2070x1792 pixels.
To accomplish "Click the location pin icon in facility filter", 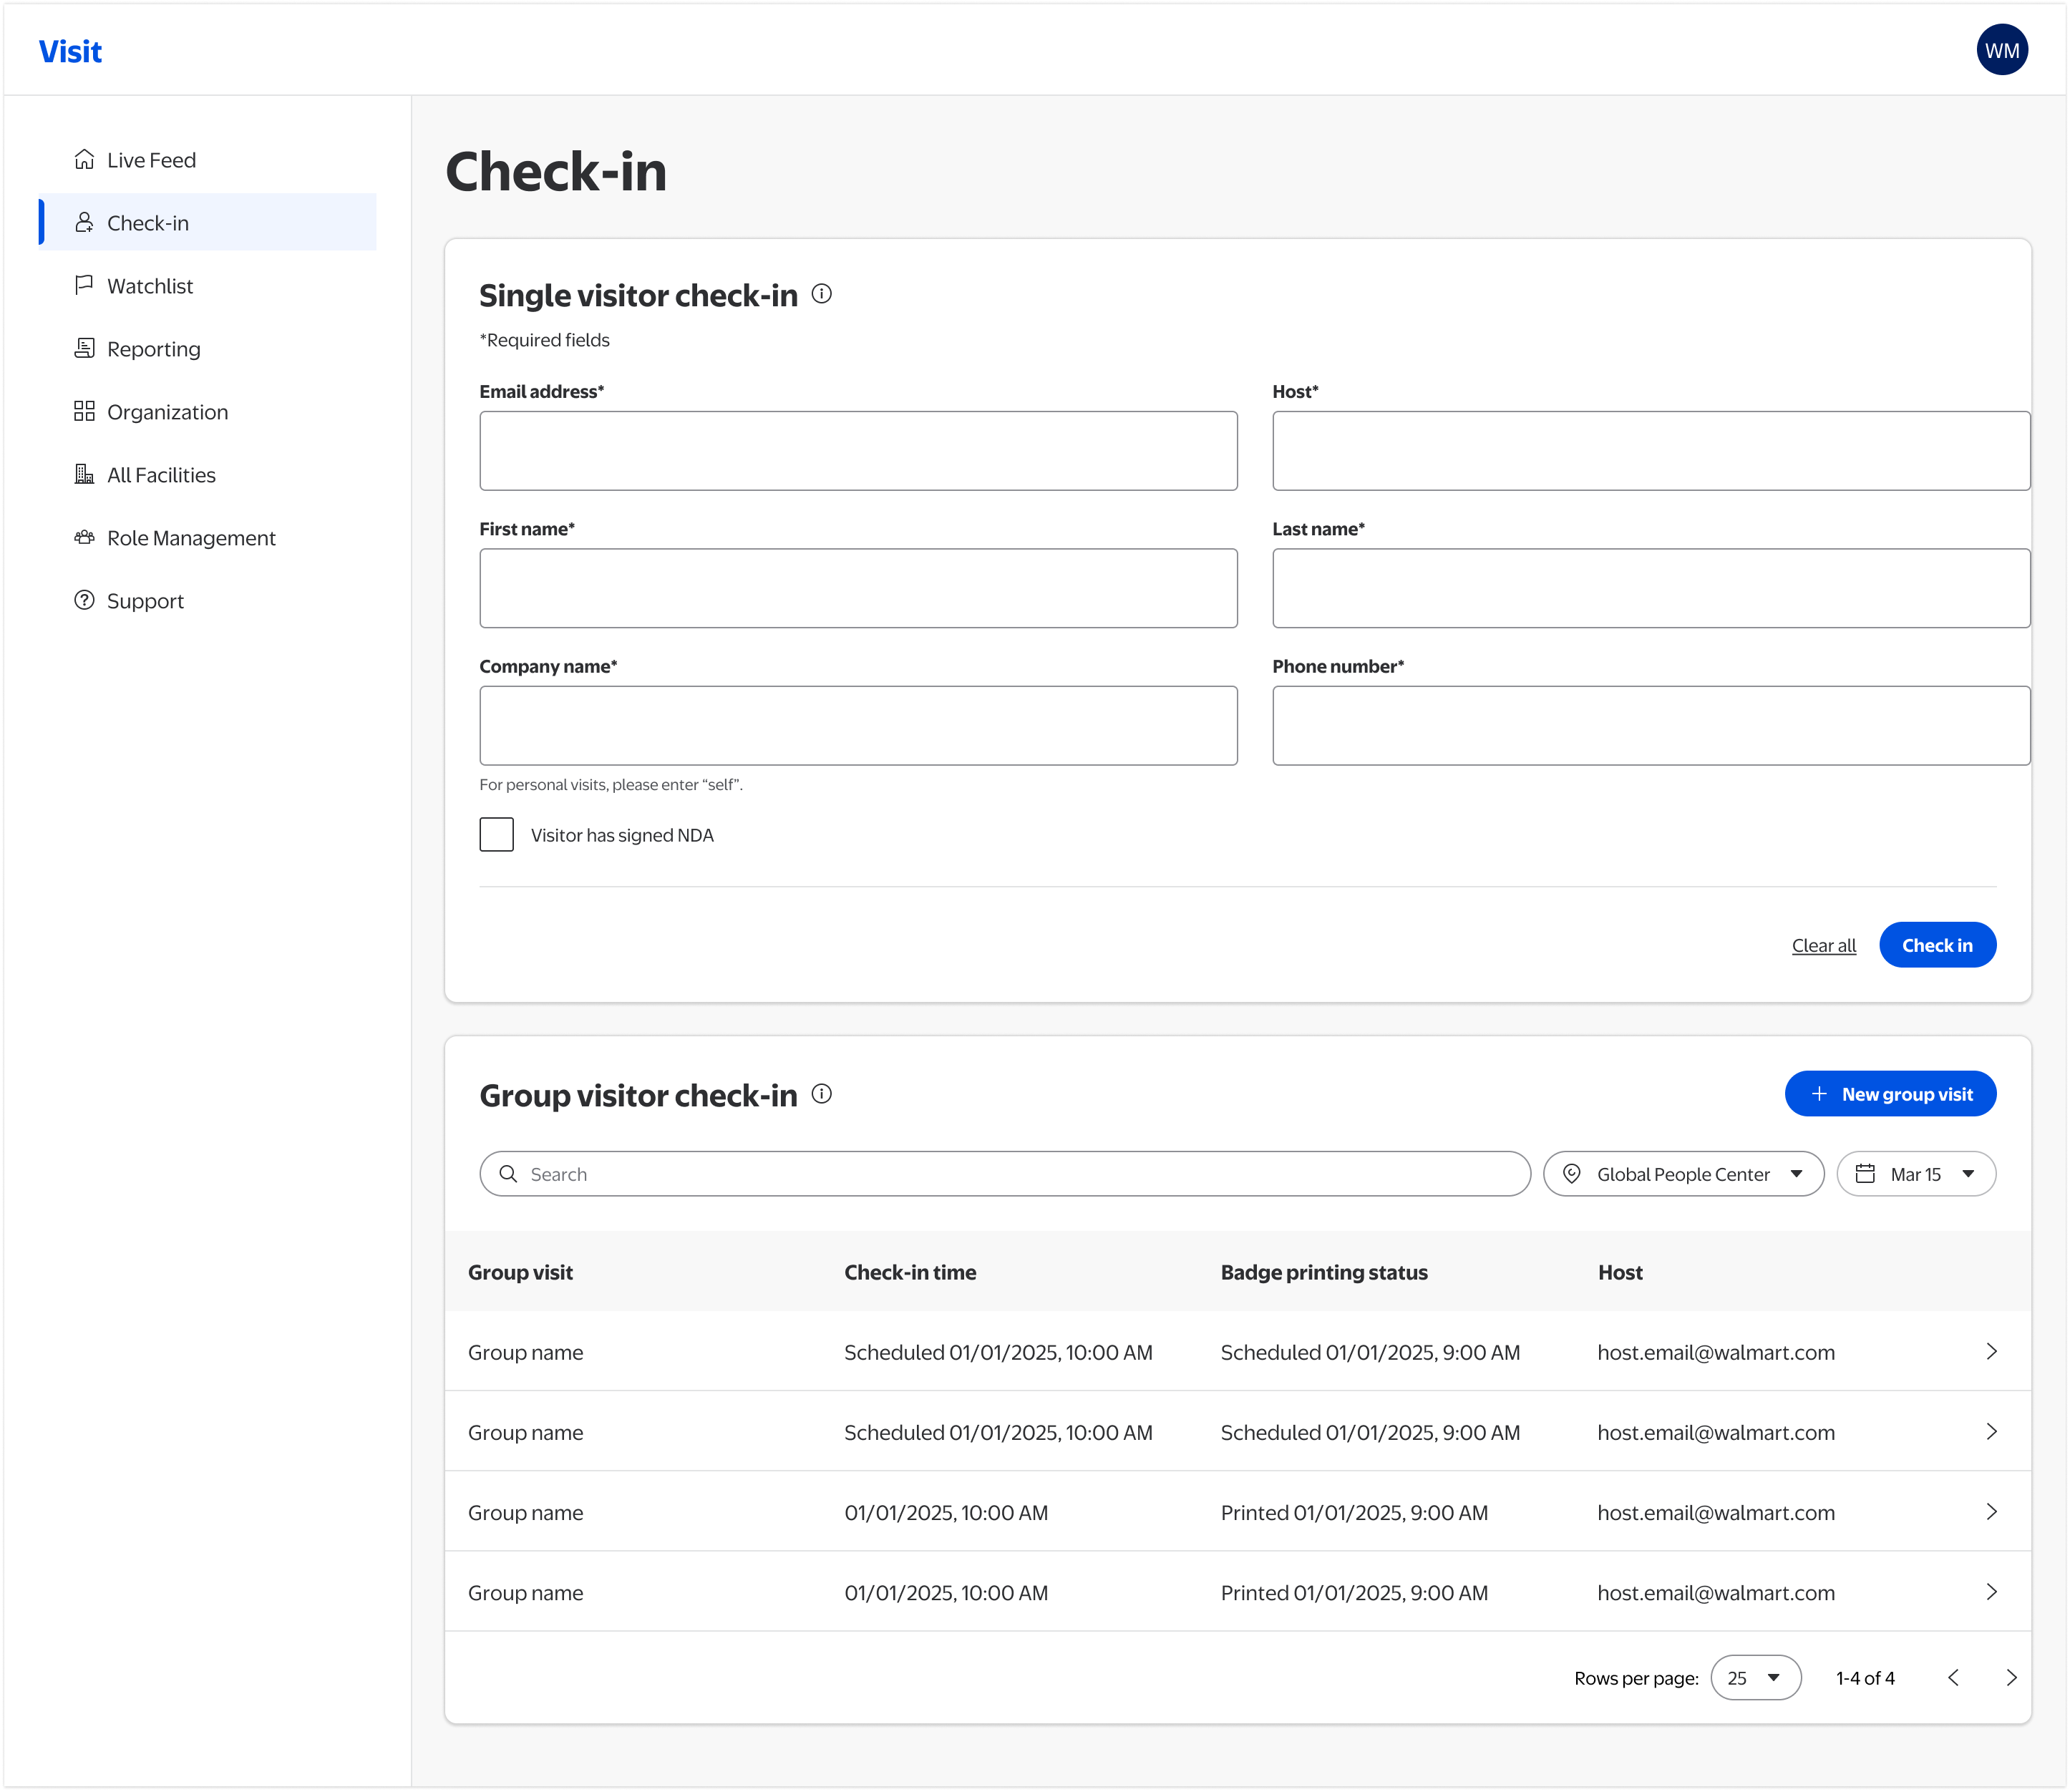I will tap(1572, 1174).
